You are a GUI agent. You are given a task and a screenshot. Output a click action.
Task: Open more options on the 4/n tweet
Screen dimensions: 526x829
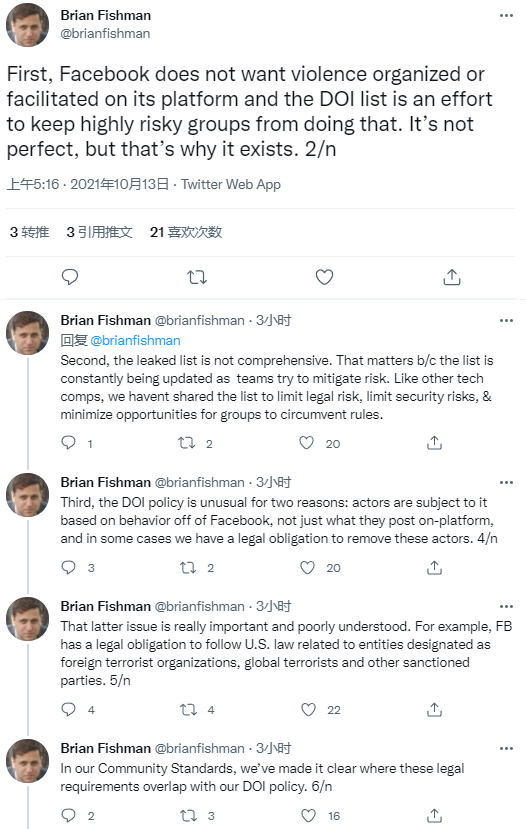pyautogui.click(x=506, y=482)
